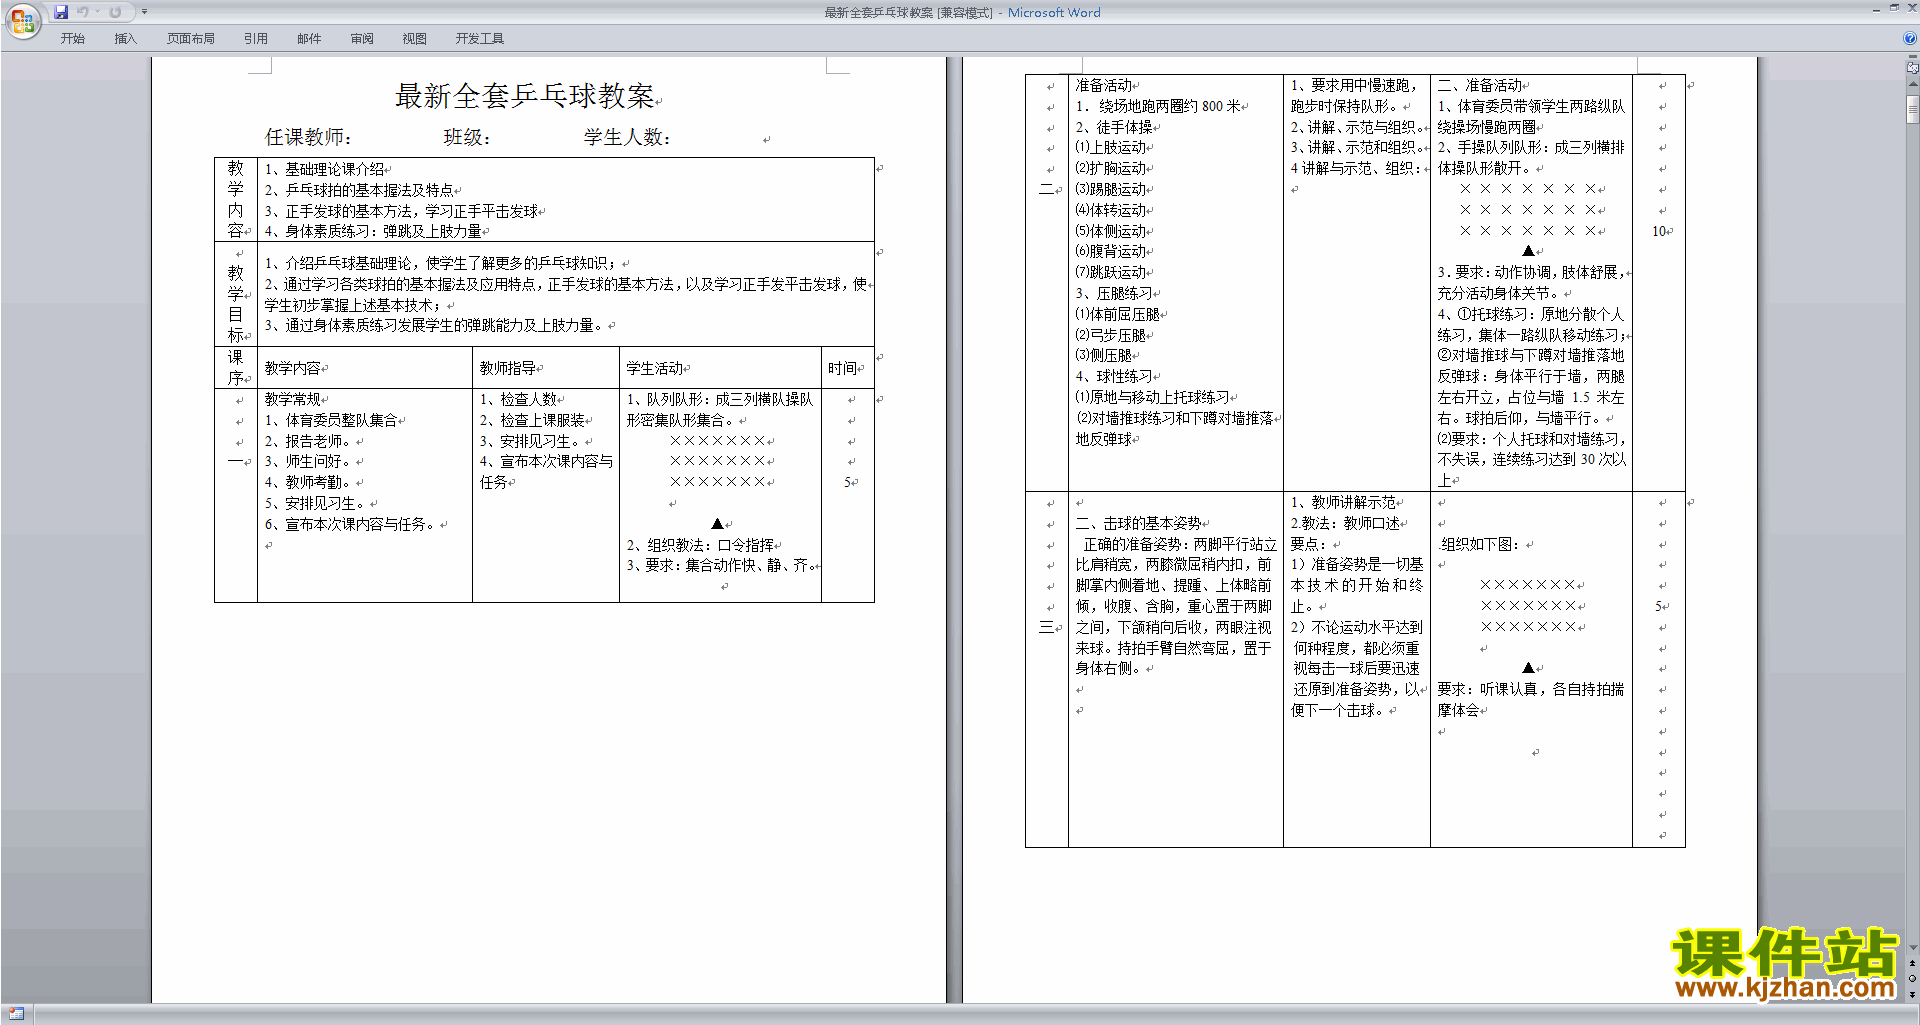This screenshot has width=1920, height=1025.
Task: Click the document title 最新全套乒乓球教案
Action: [525, 96]
